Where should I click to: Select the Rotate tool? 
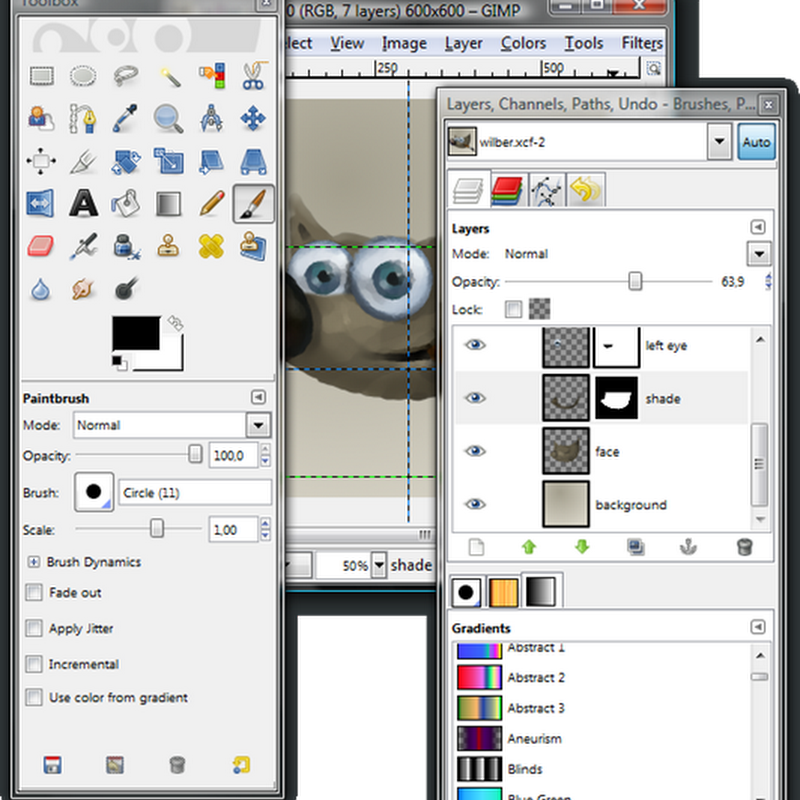126,161
